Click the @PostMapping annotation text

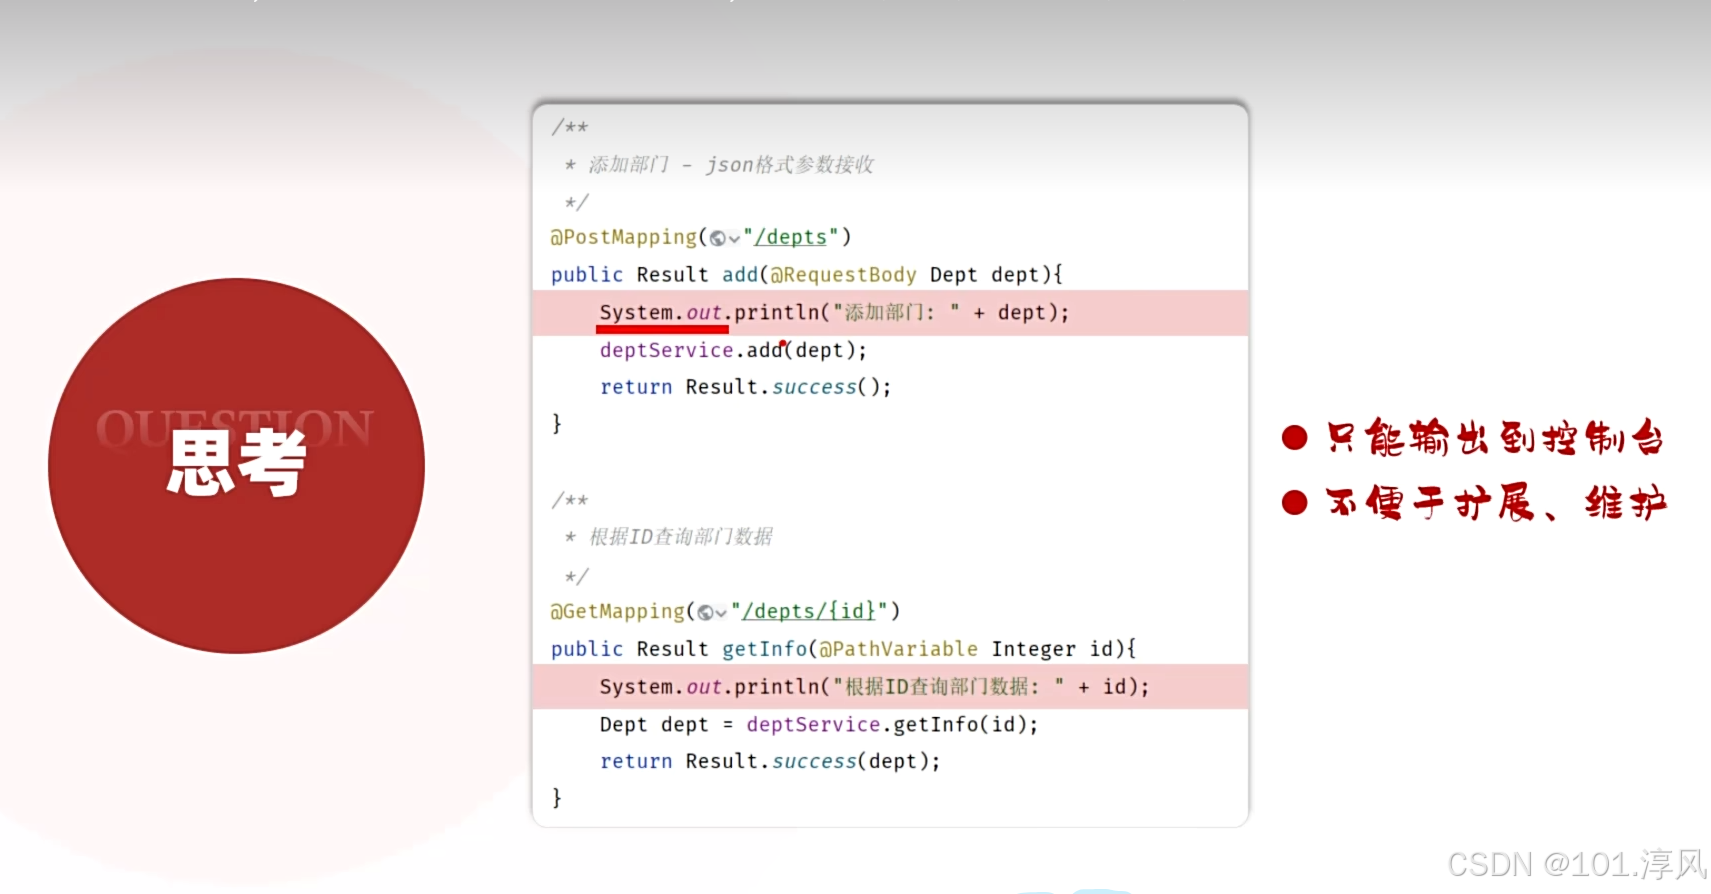pos(623,237)
